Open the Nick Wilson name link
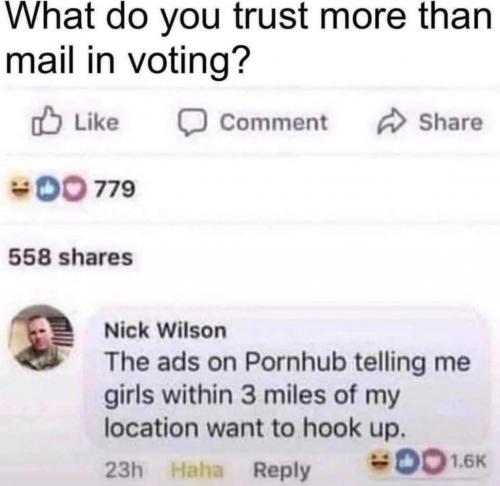This screenshot has height=486, width=500. [x=166, y=331]
